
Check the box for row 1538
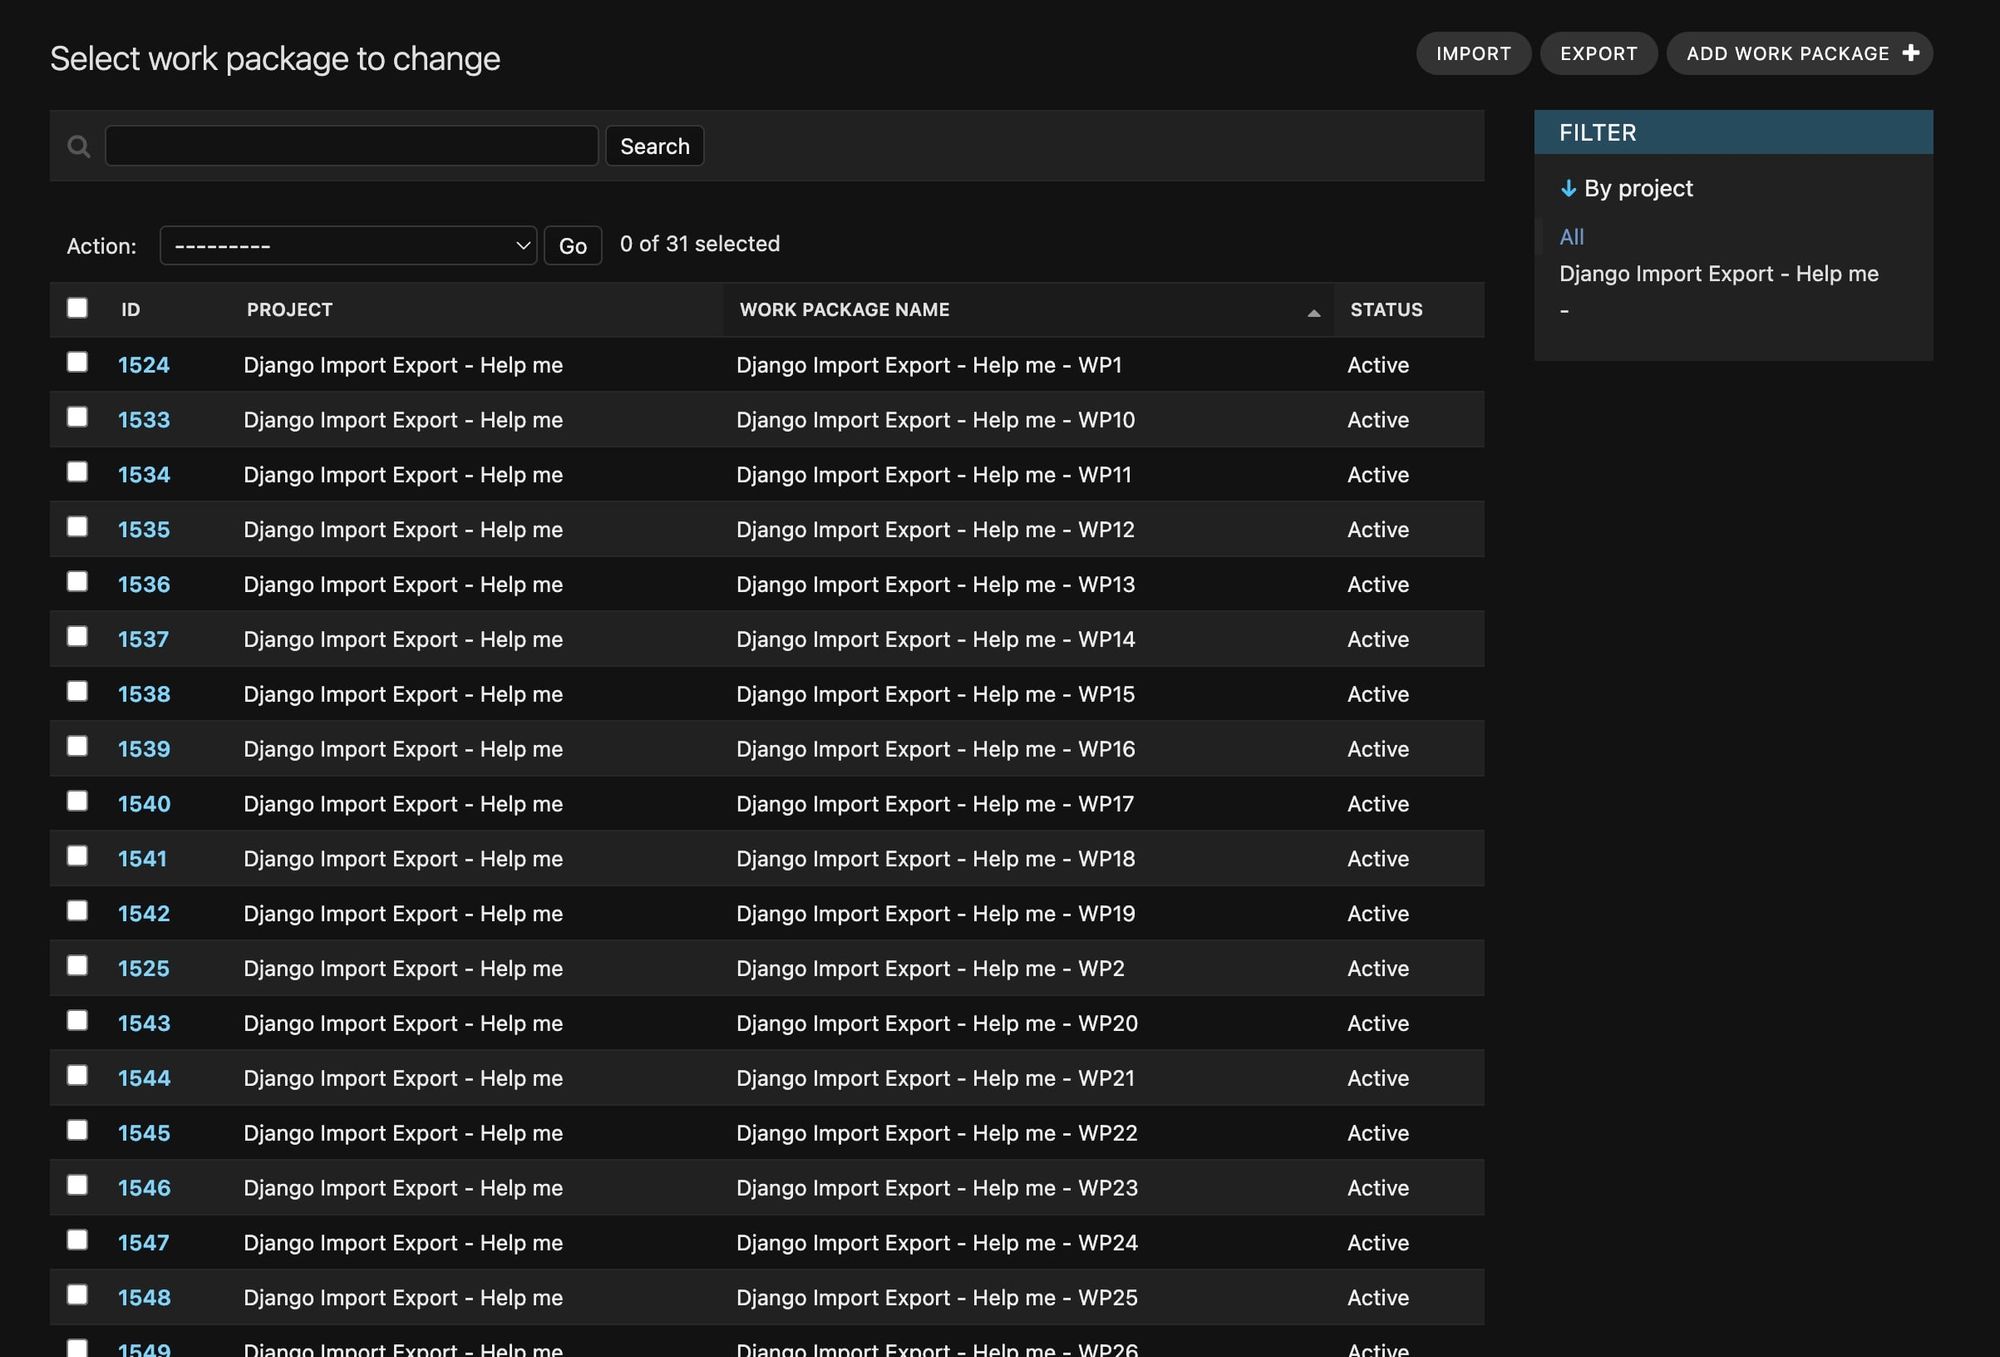pyautogui.click(x=77, y=692)
